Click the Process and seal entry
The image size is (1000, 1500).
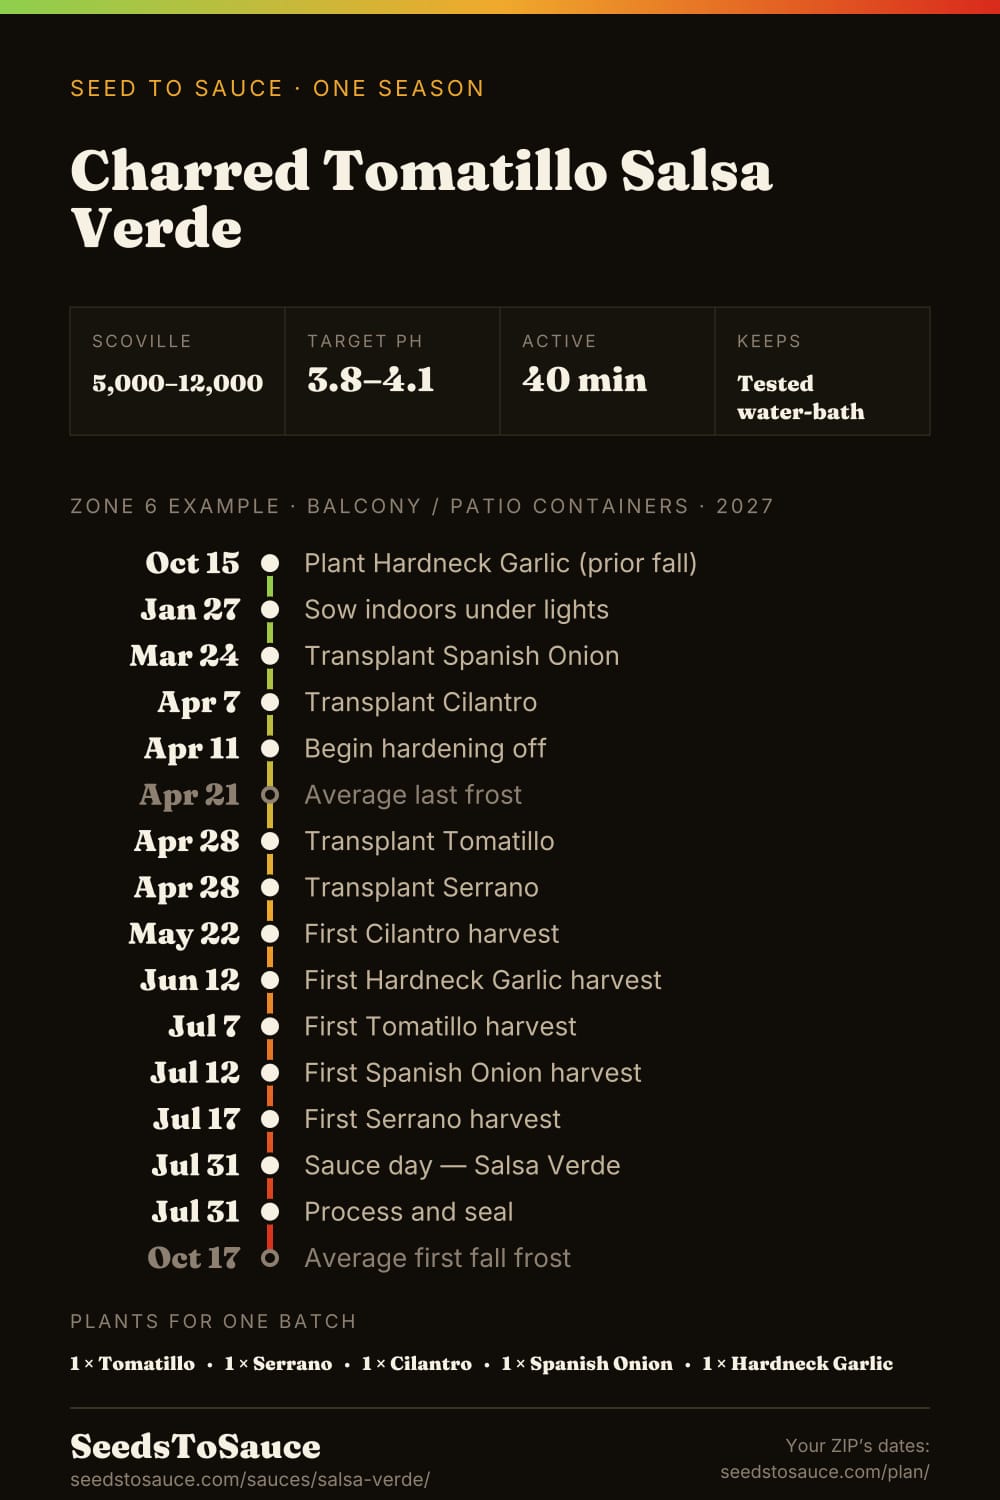408,1212
